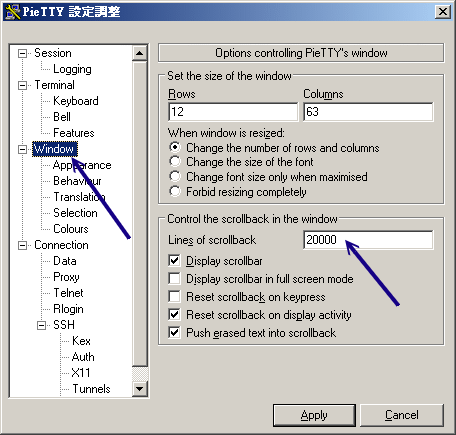
Task: Click the PieTTY title bar icon
Action: pos(13,12)
